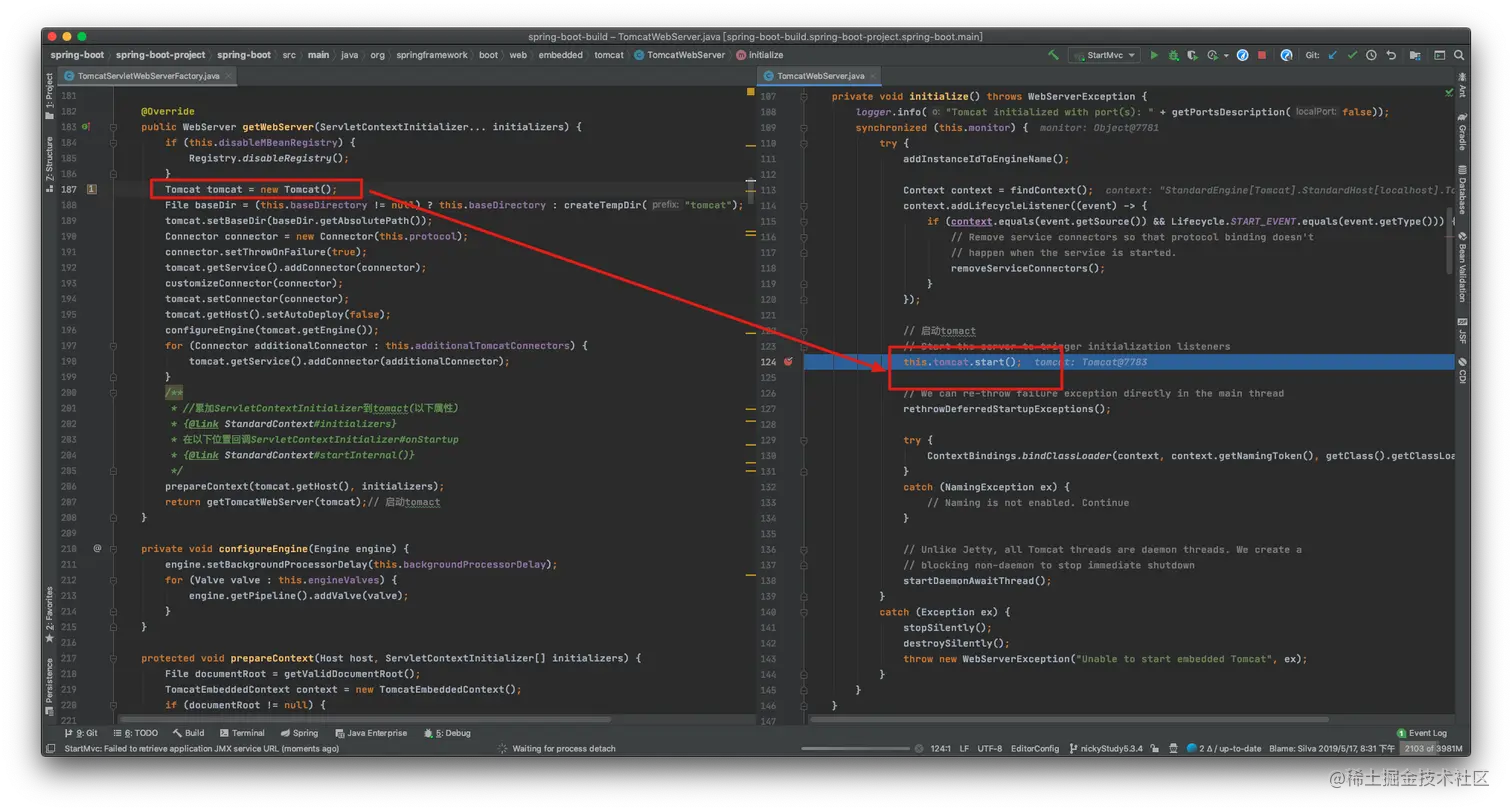1512x811 pixels.
Task: Open the Java Enterprise tool window
Action: (372, 733)
